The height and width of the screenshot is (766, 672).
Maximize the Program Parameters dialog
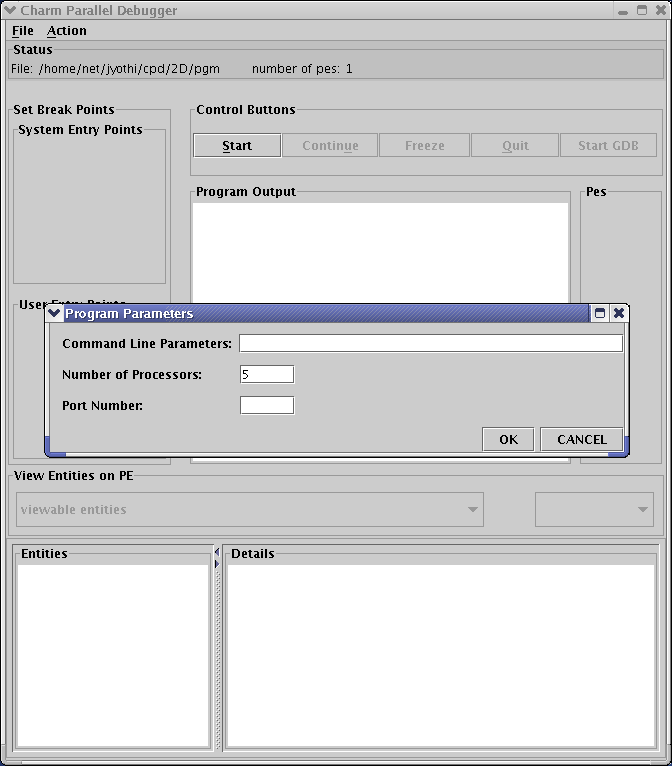pos(600,313)
